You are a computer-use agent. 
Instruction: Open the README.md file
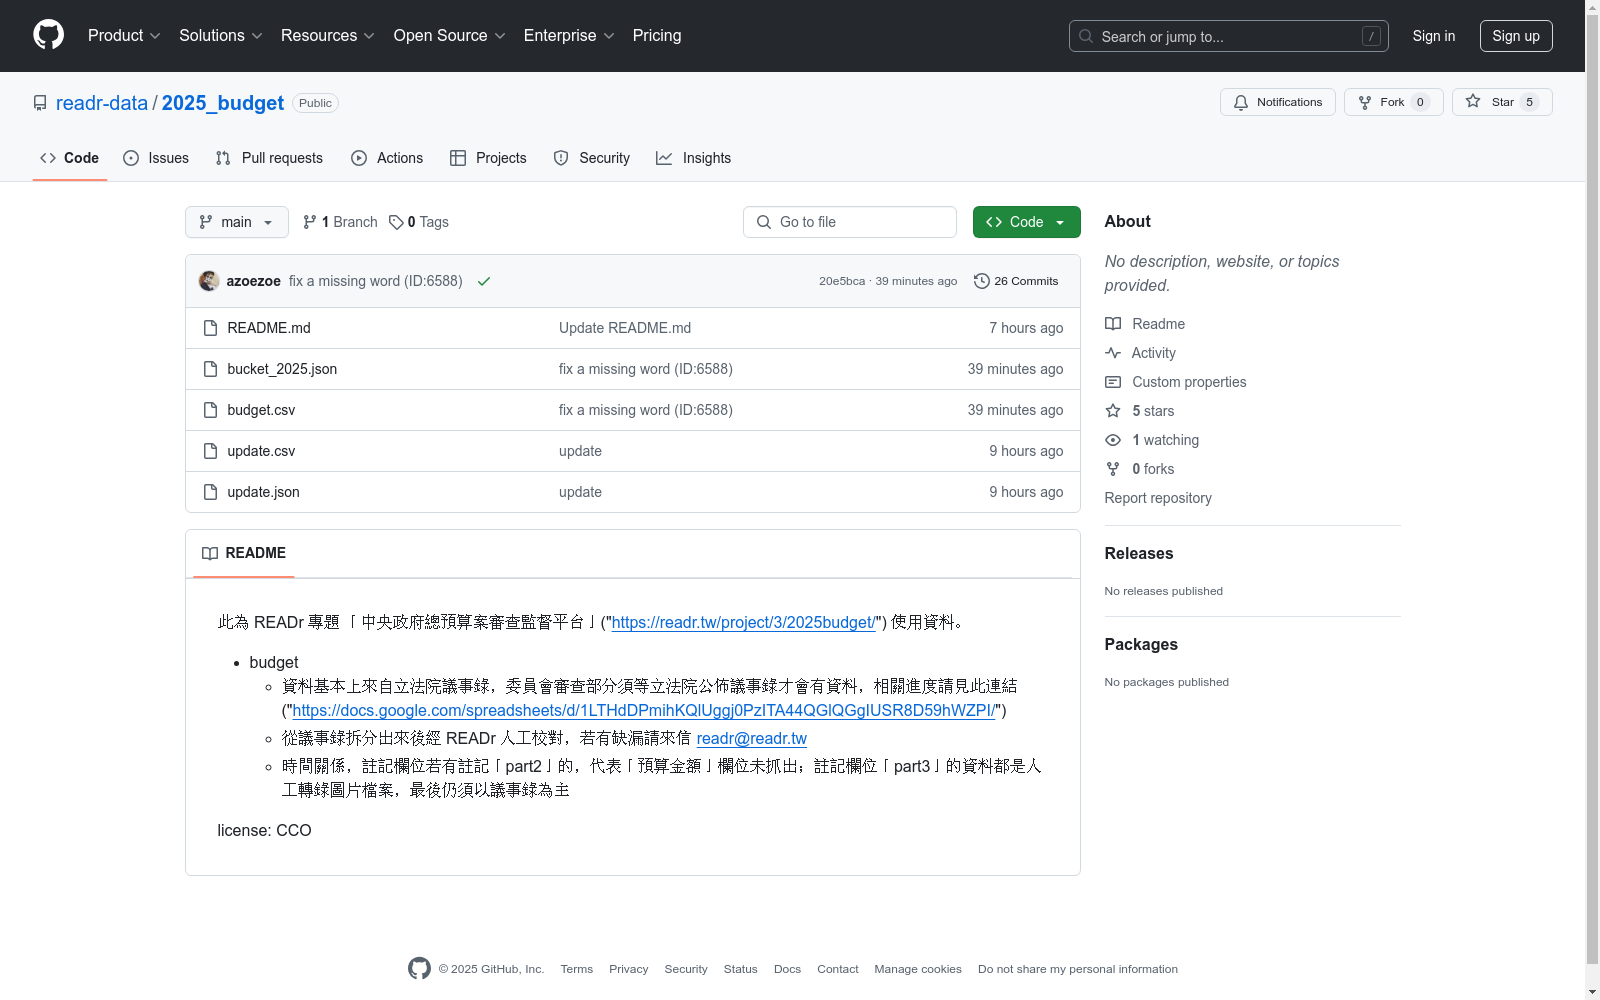click(x=269, y=328)
